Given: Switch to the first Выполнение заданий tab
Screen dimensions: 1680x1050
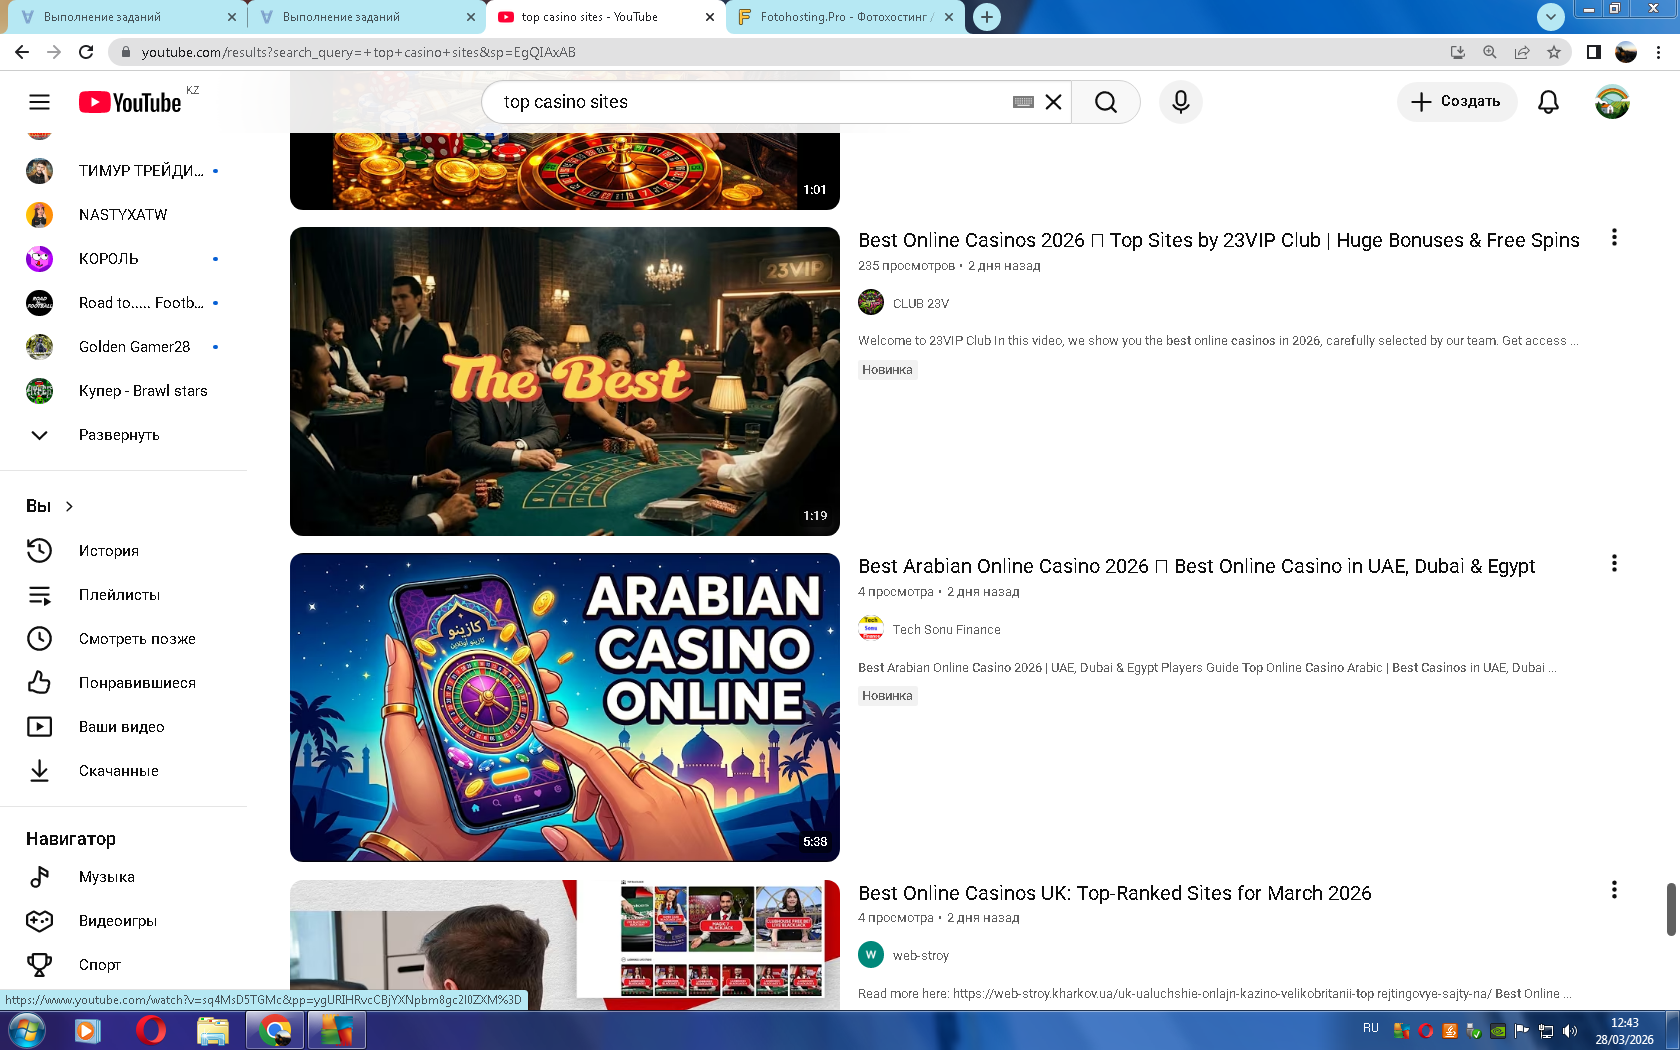Looking at the screenshot, I should 126,17.
